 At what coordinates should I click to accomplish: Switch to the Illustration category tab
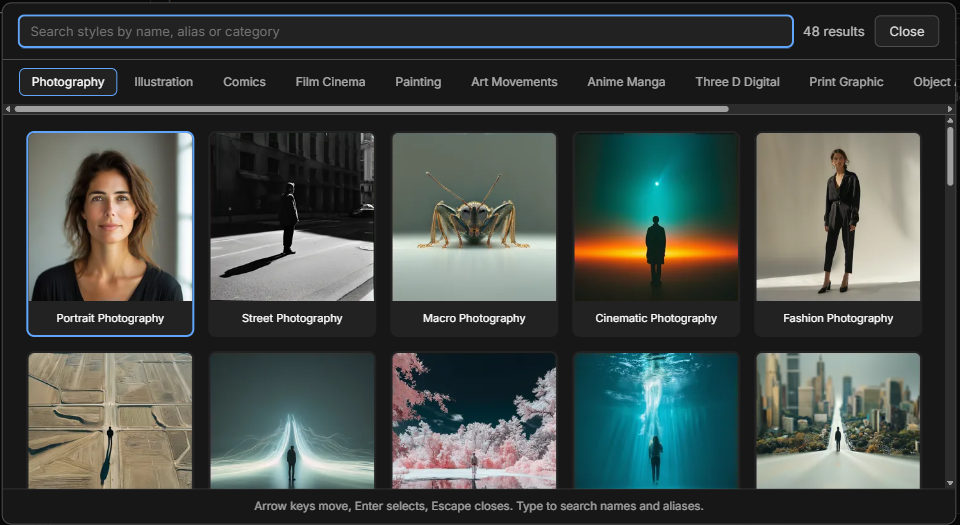click(163, 82)
